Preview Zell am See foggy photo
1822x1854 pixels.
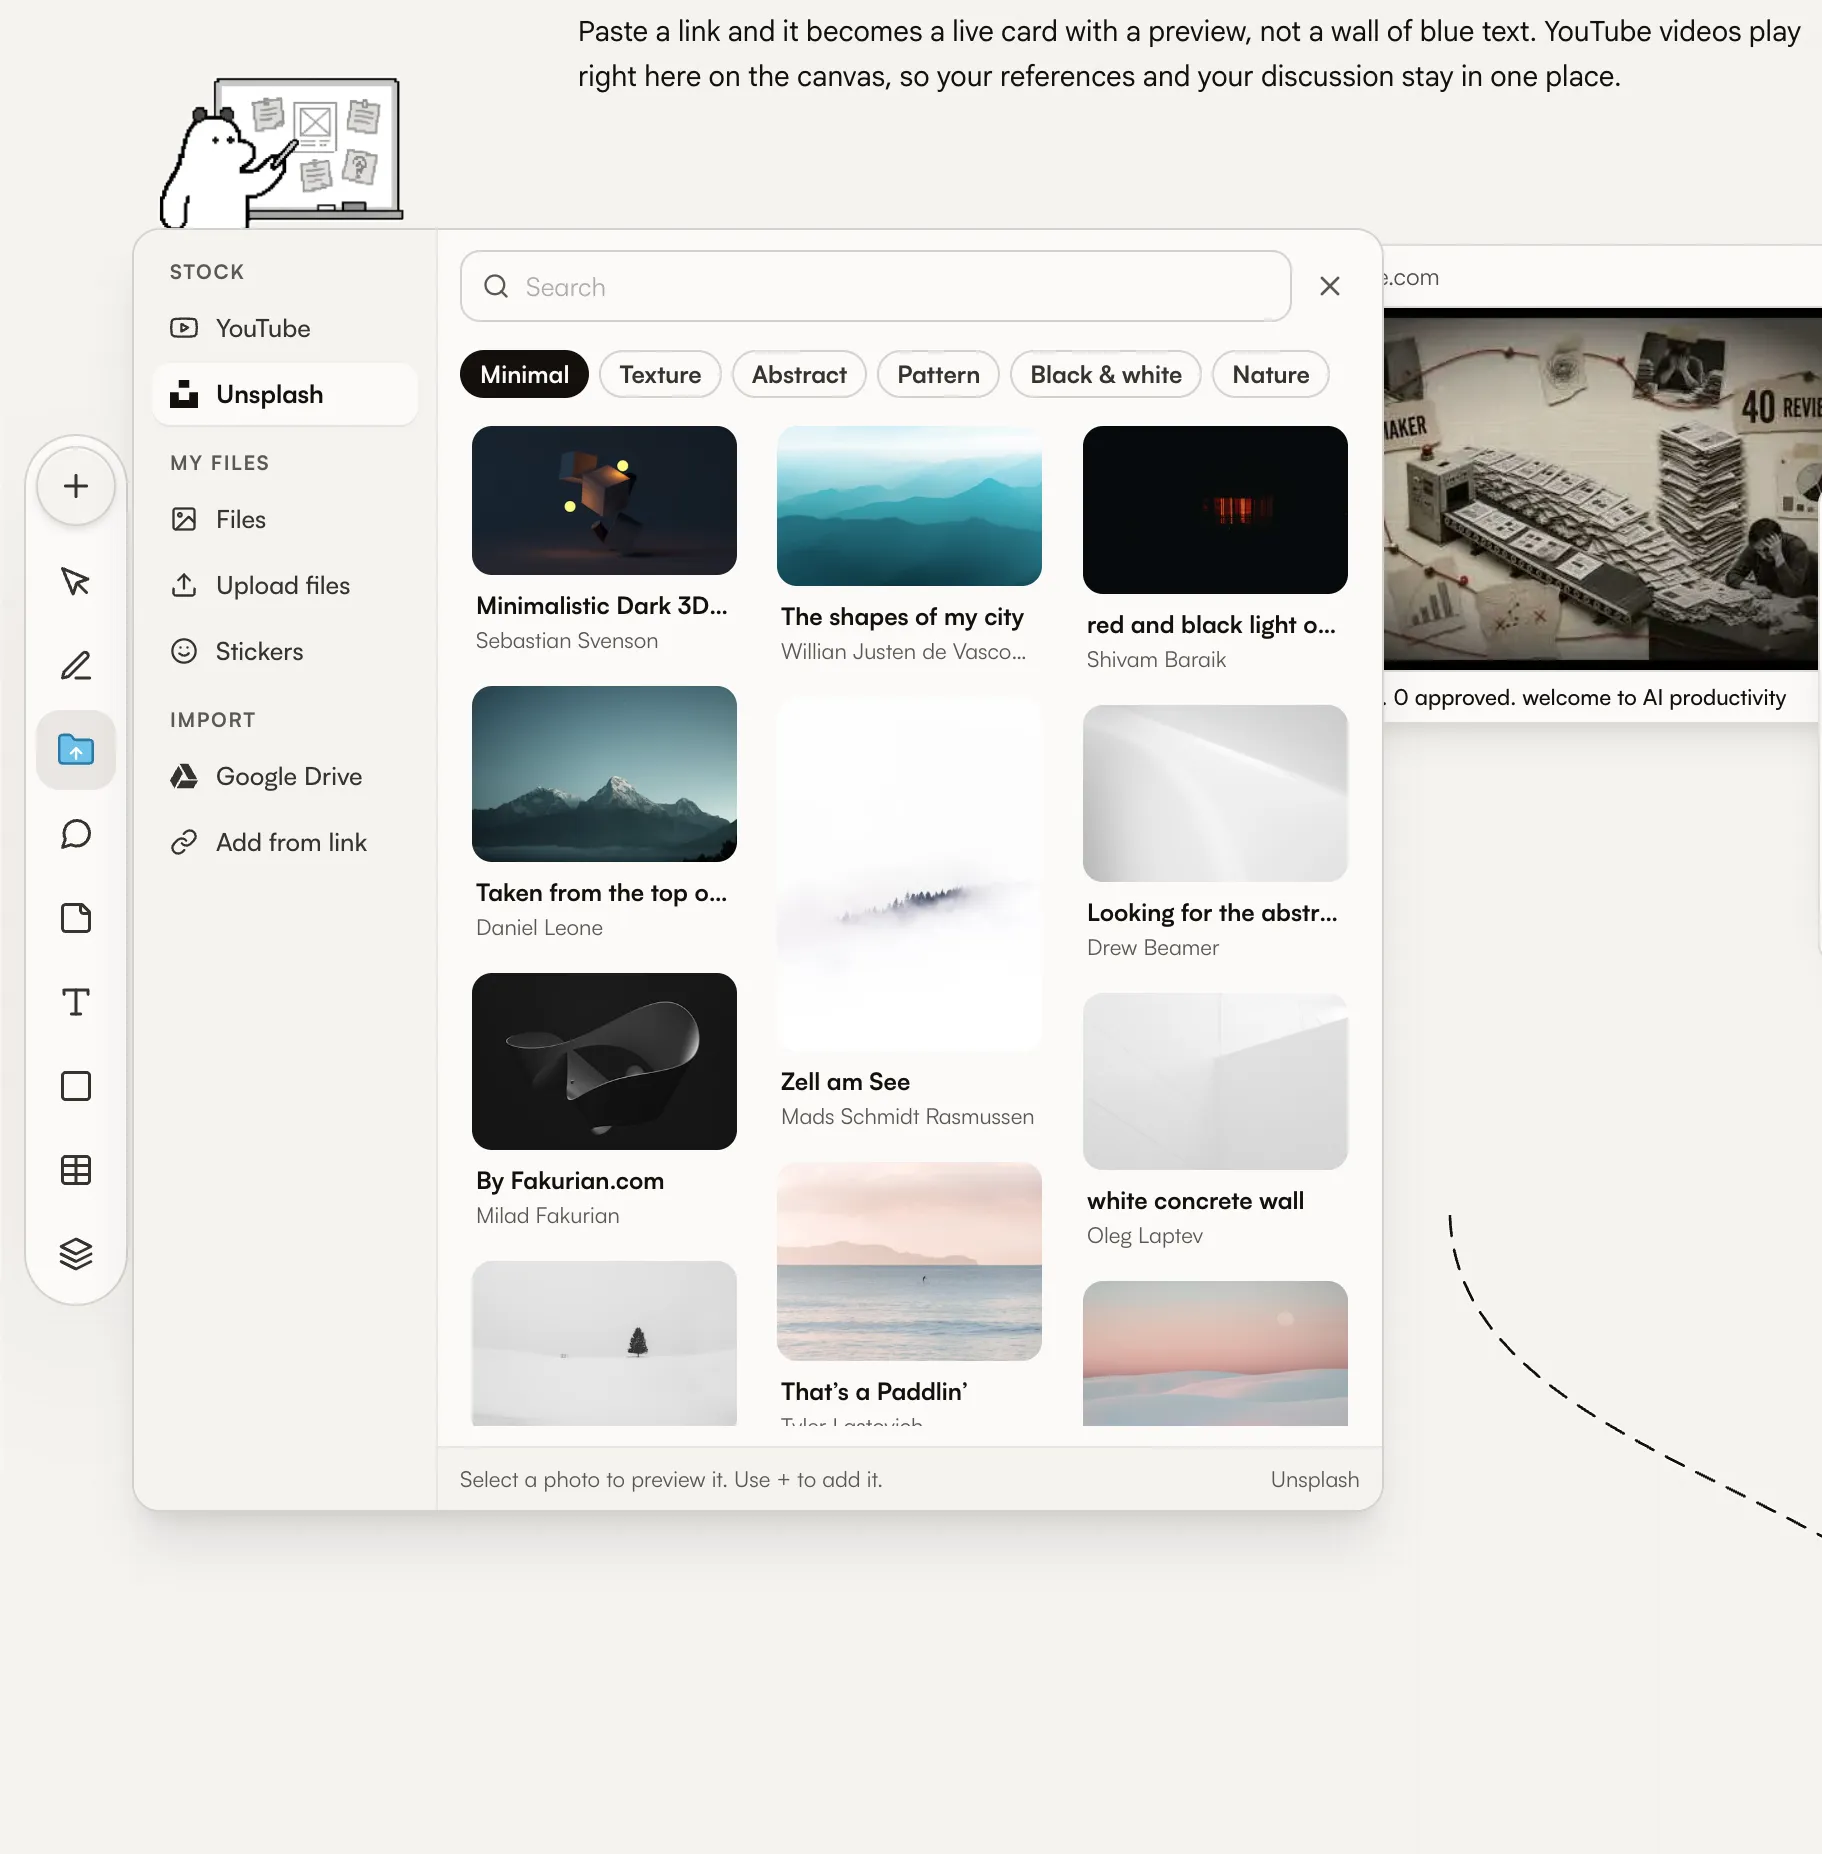909,874
